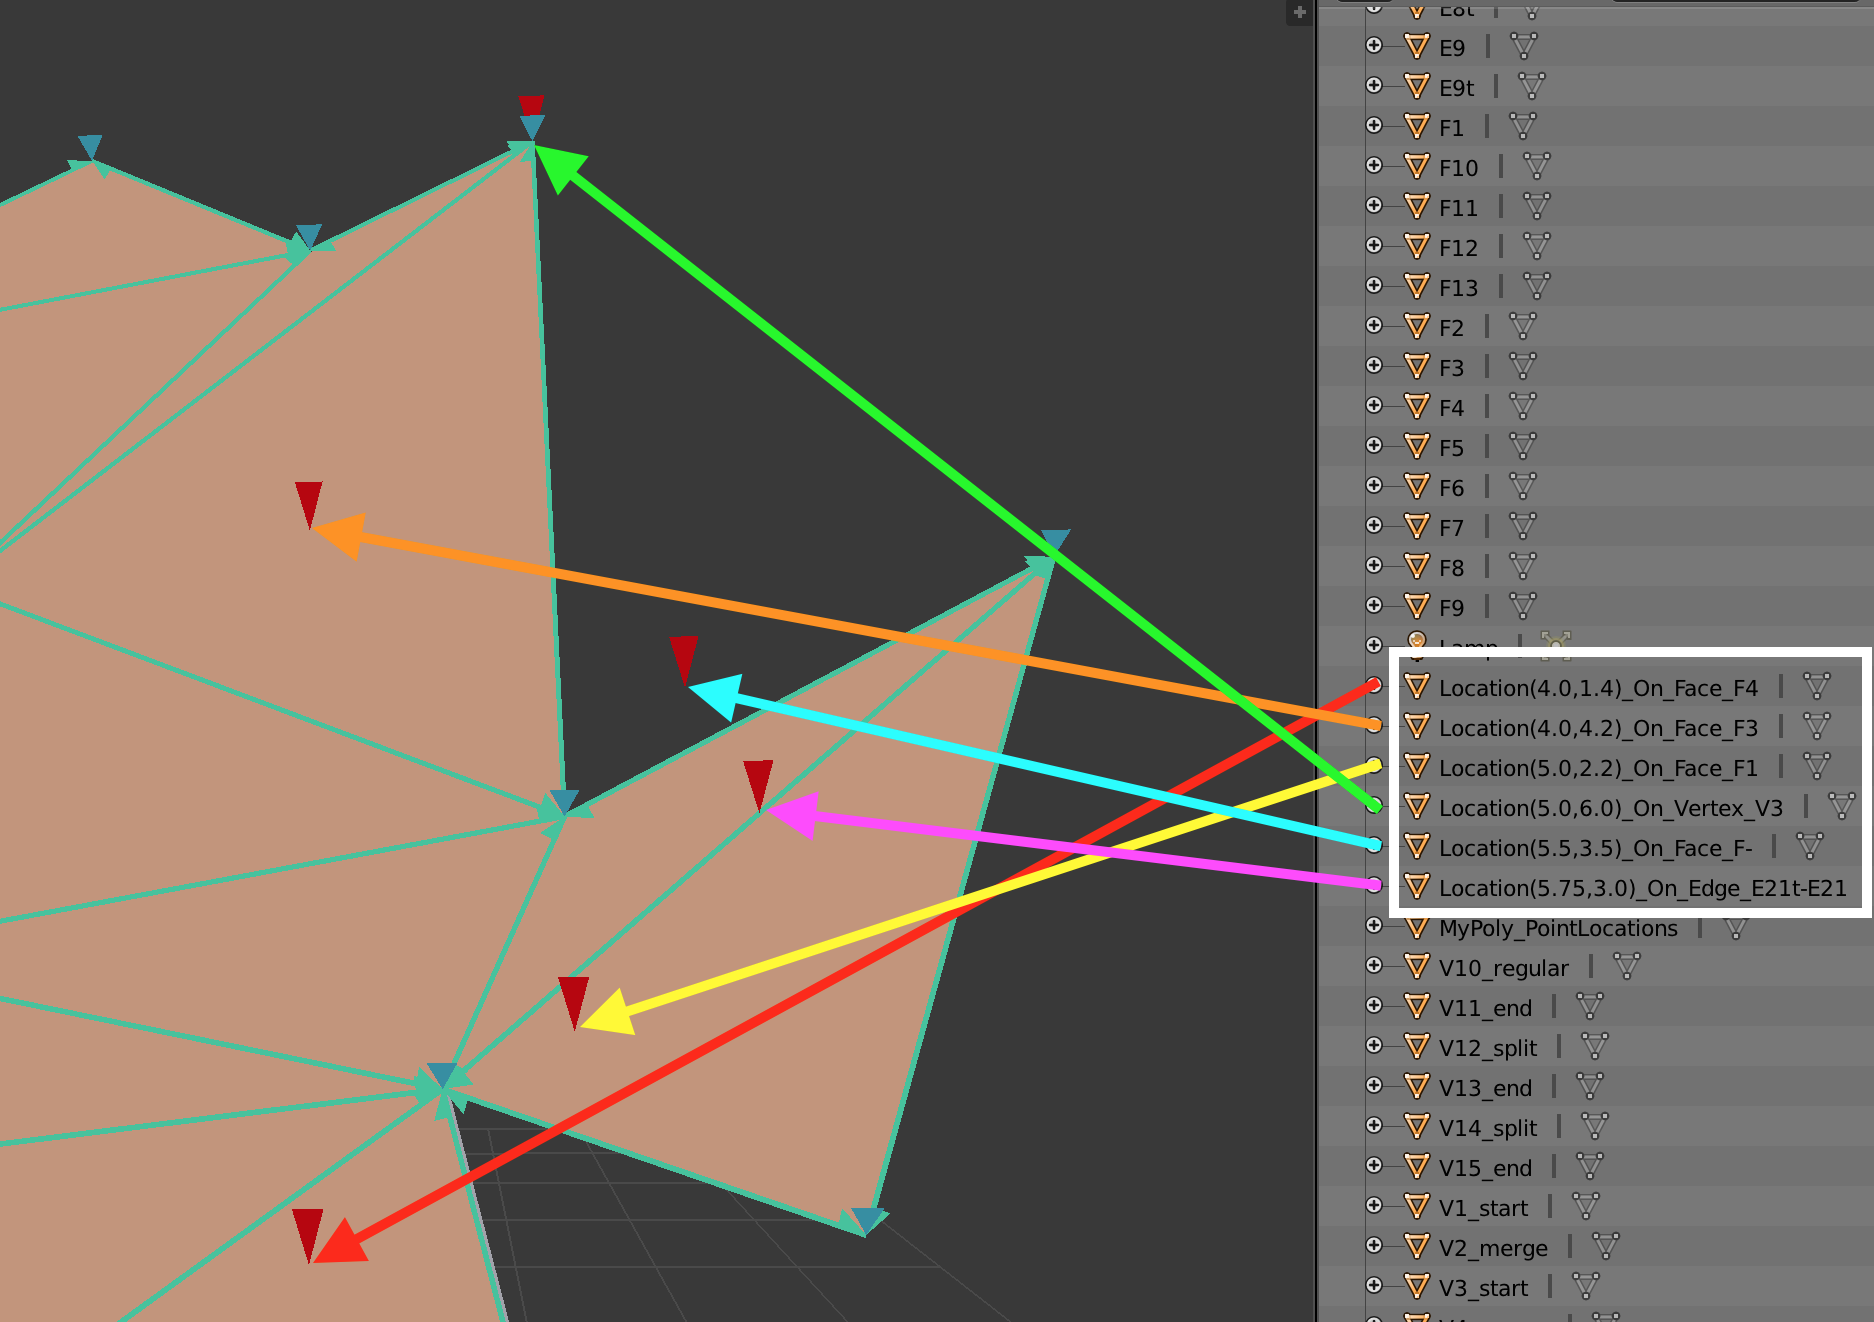This screenshot has width=1874, height=1322.
Task: Click the orange object icon for V13_end
Action: click(1416, 1087)
